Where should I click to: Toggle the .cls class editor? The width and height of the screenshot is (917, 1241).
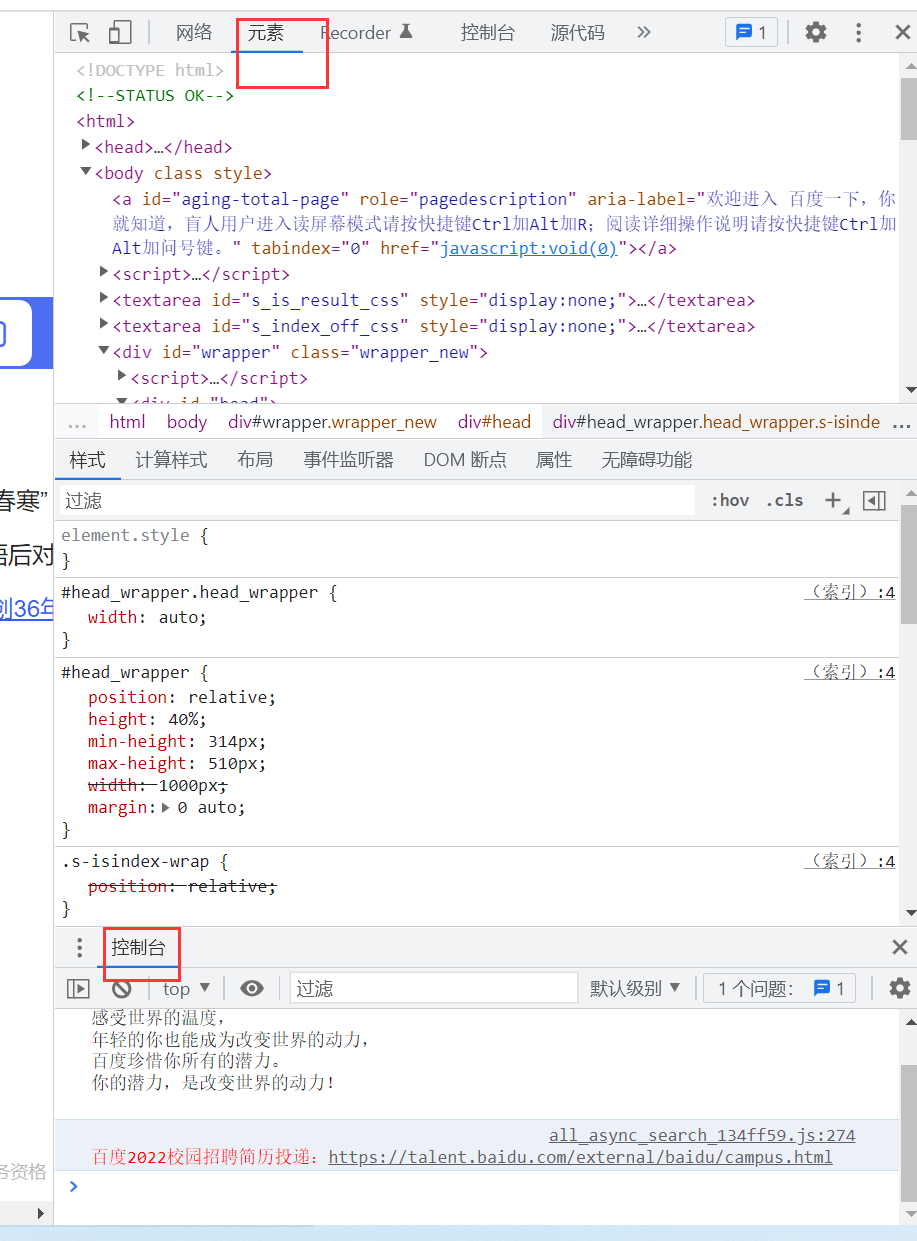[785, 500]
